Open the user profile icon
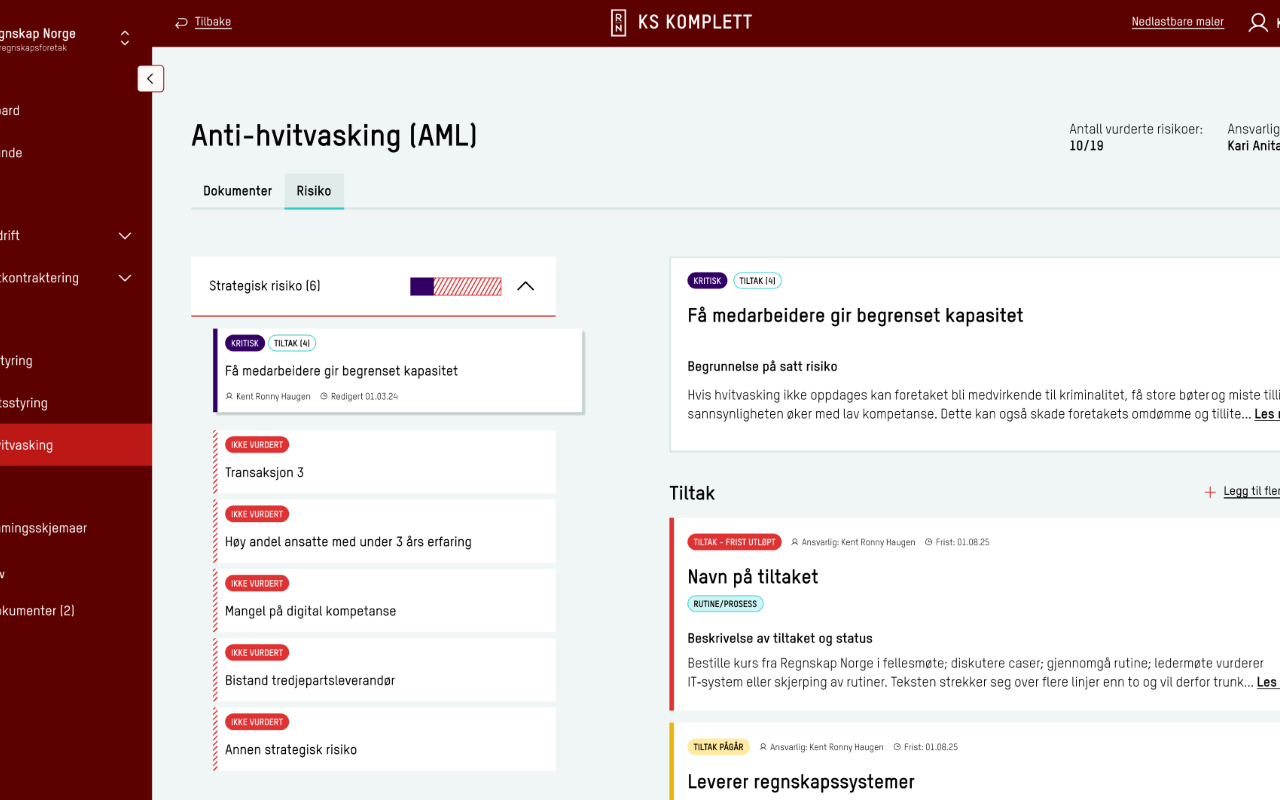The height and width of the screenshot is (800, 1280). (x=1258, y=22)
